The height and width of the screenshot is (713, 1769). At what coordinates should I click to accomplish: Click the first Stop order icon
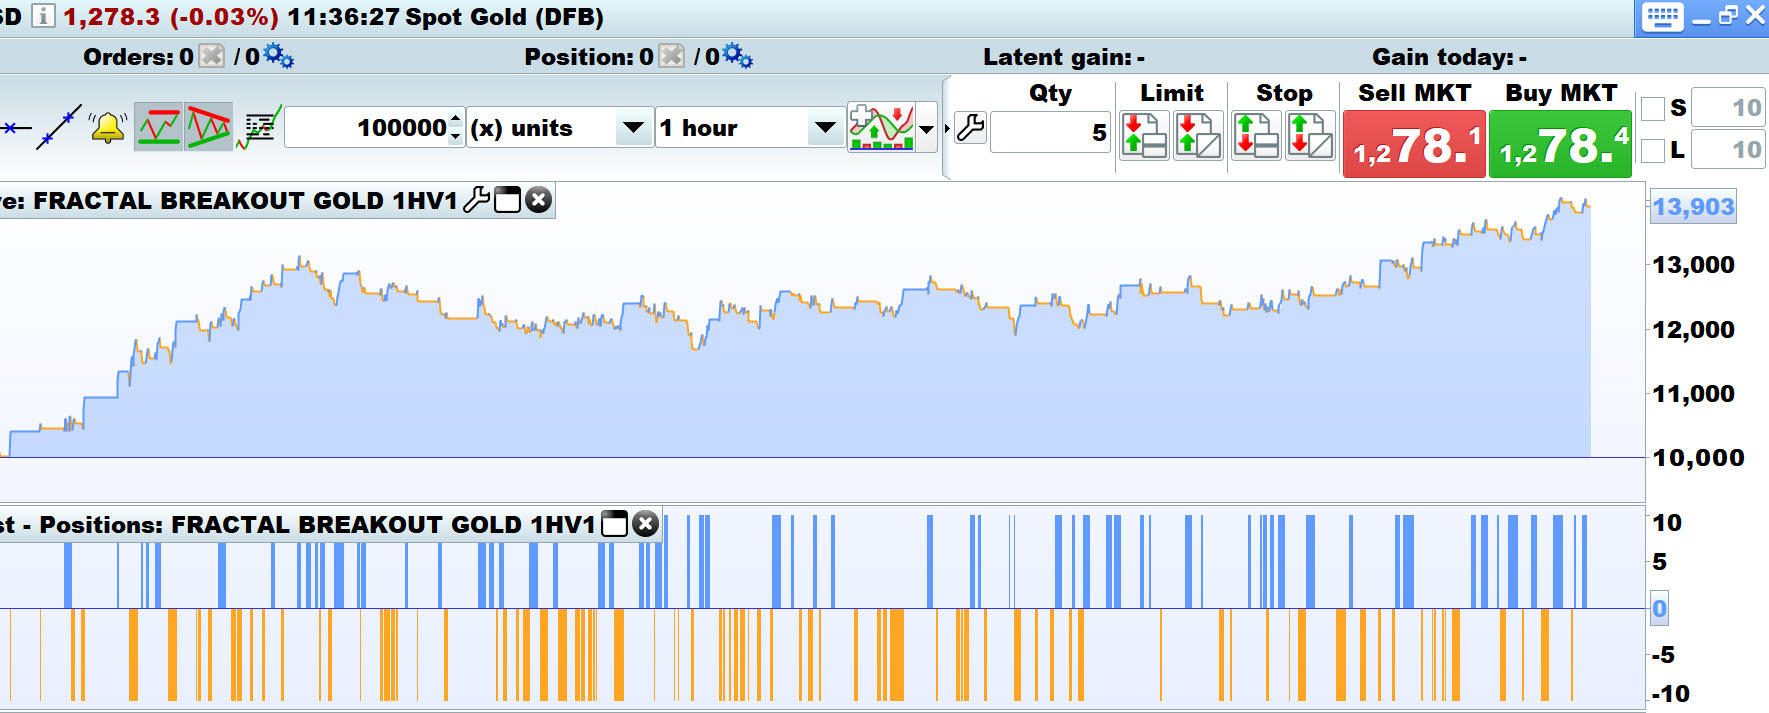tap(1256, 135)
